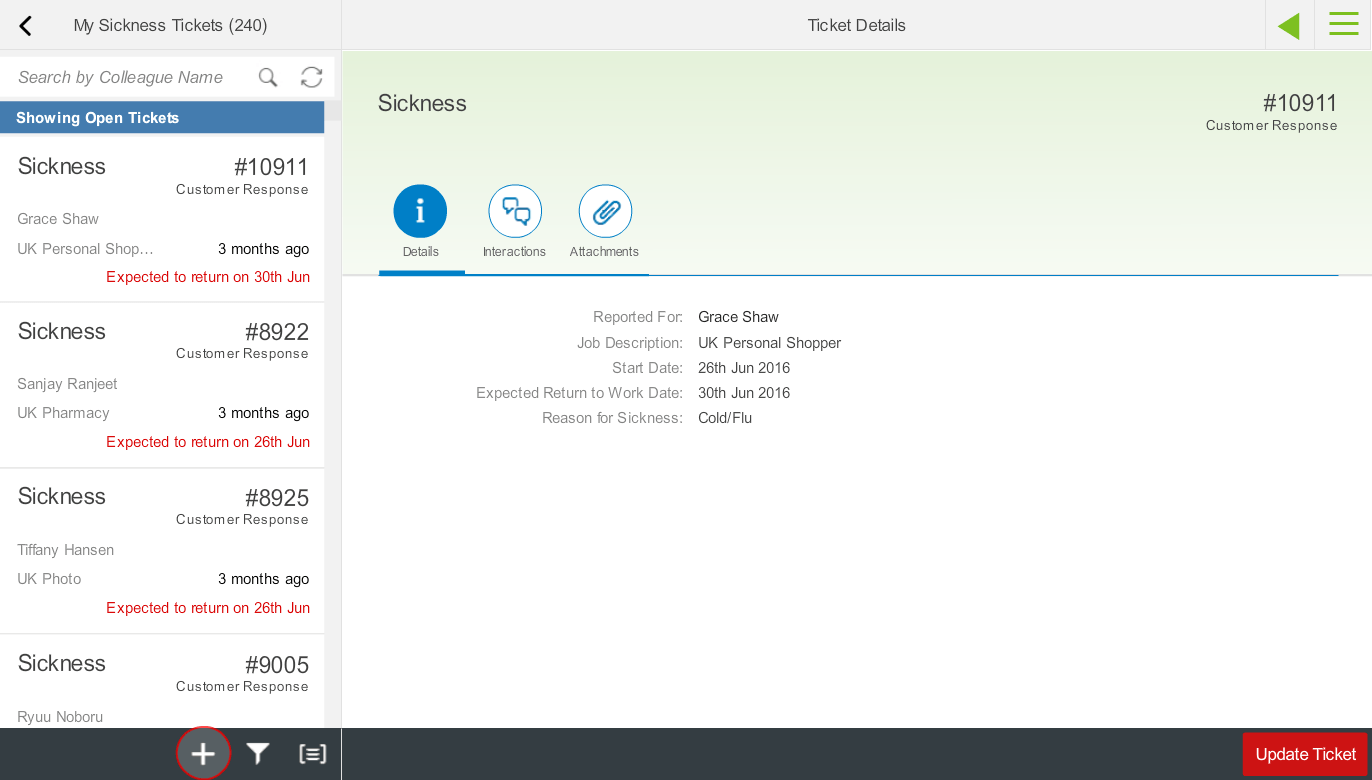Click the Update Ticket button

1305,754
